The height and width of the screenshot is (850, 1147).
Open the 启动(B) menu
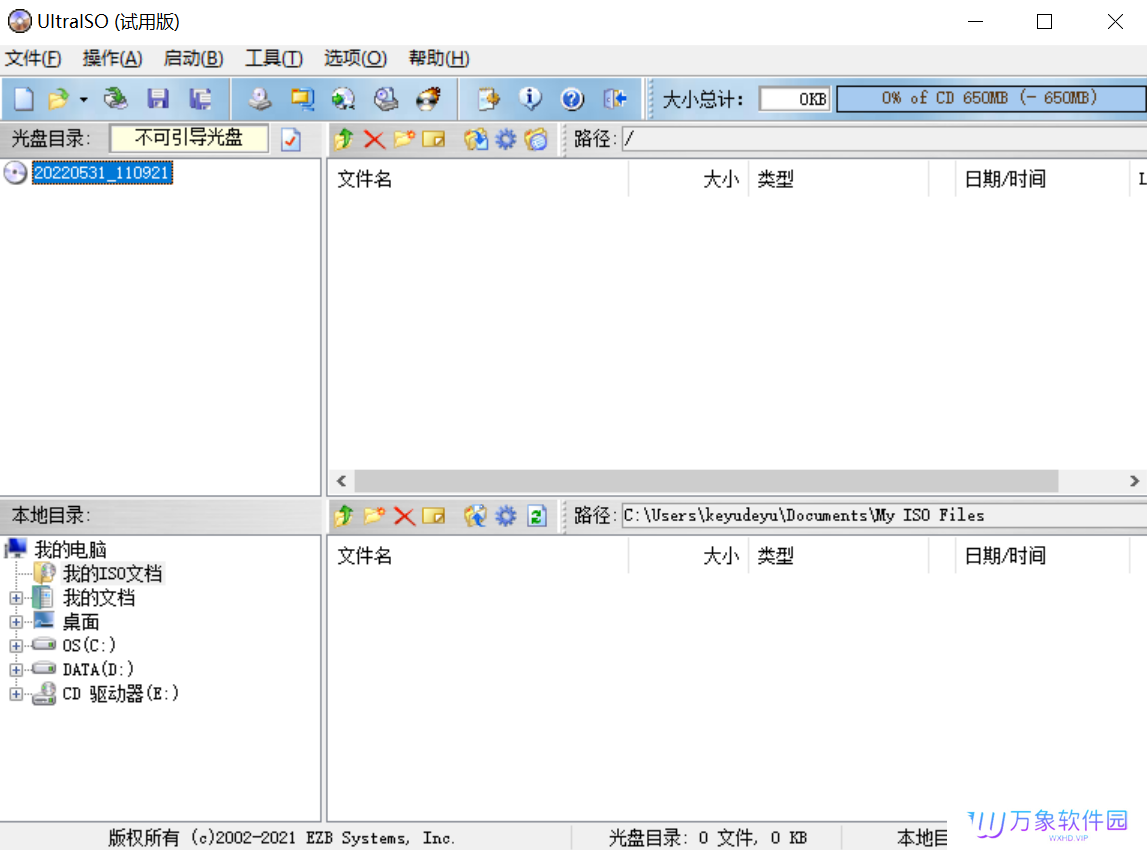click(x=193, y=59)
